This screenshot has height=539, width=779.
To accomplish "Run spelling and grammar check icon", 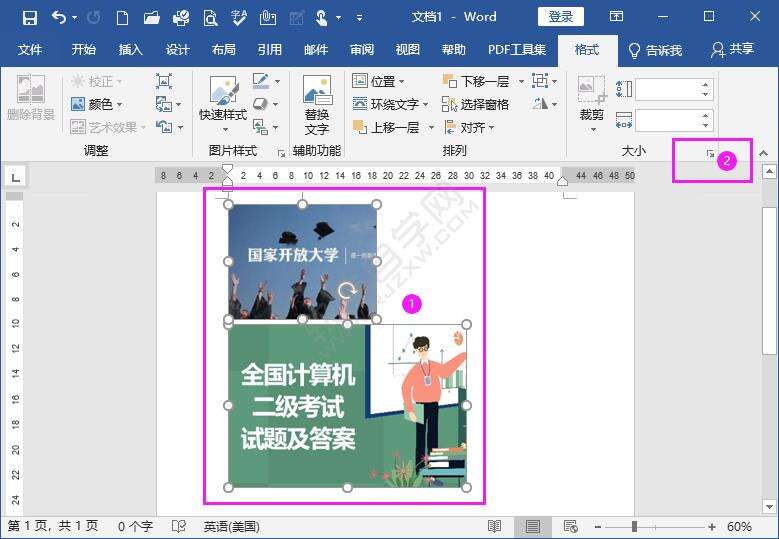I will [x=239, y=18].
